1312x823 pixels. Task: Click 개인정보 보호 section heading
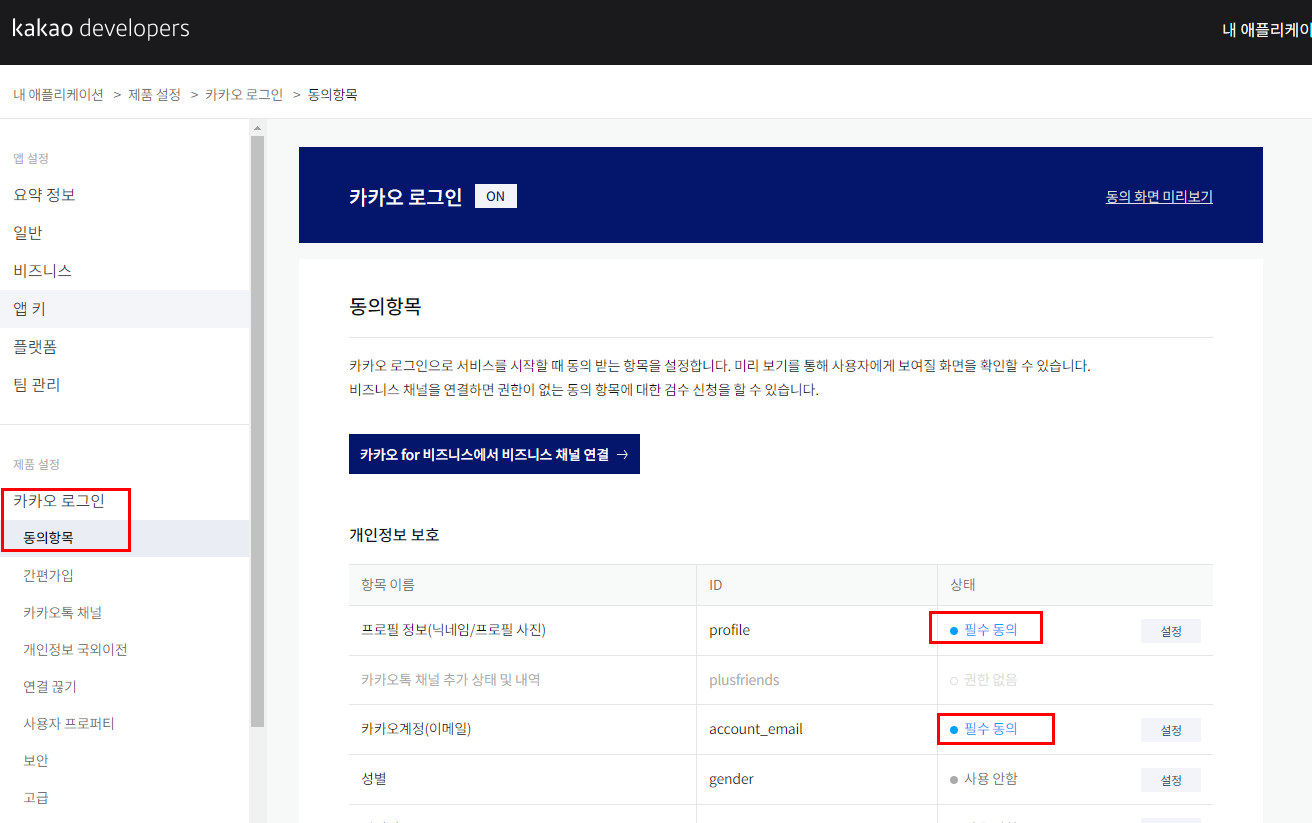[x=394, y=535]
